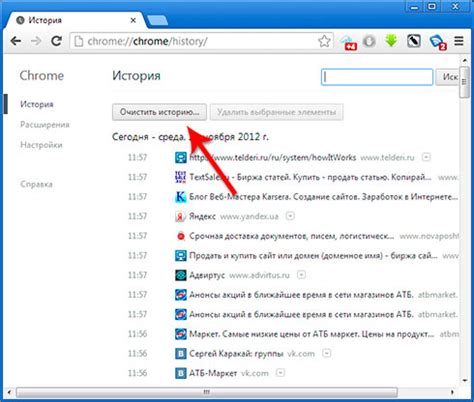Click the horizontal scrollbar thumb

pos(207,392)
